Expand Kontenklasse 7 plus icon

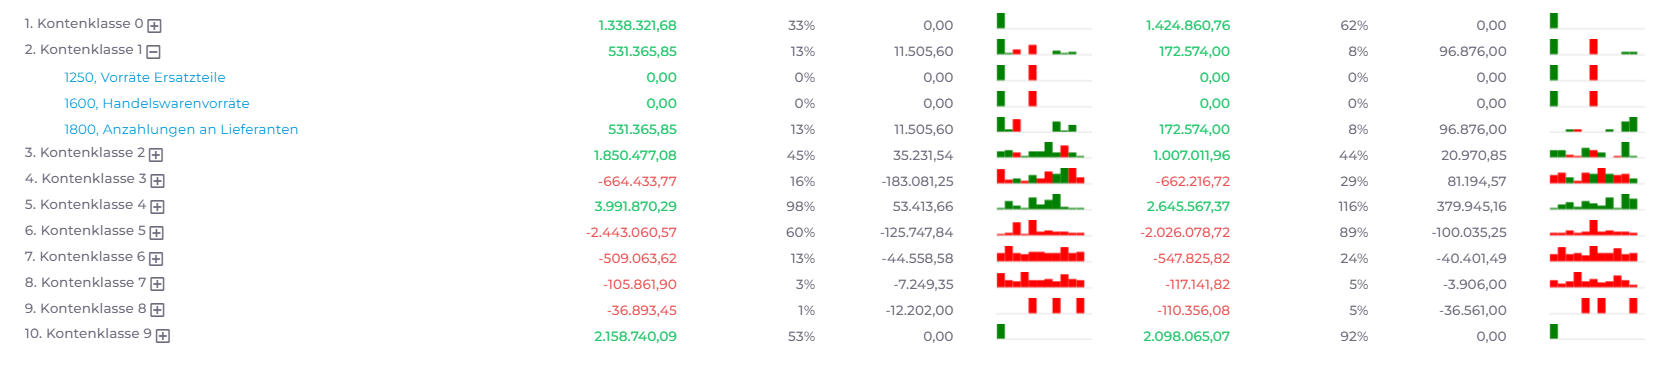pos(157,285)
